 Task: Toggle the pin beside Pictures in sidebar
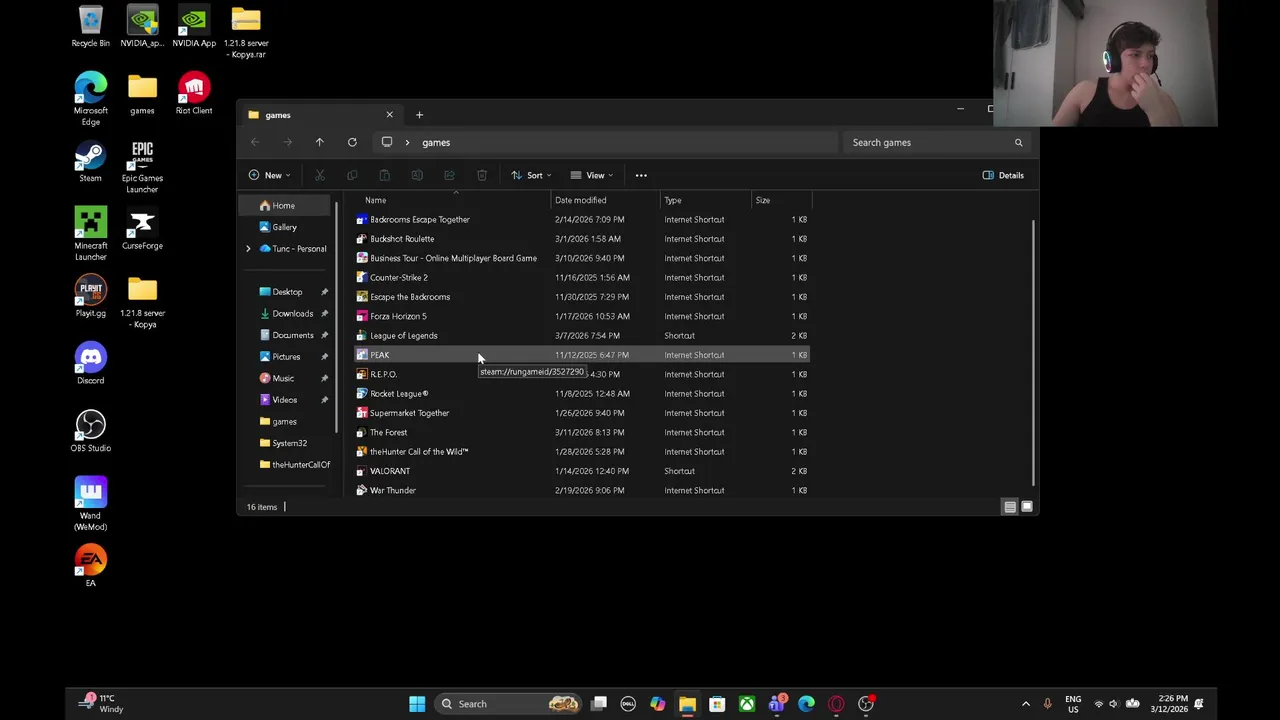[x=324, y=357]
